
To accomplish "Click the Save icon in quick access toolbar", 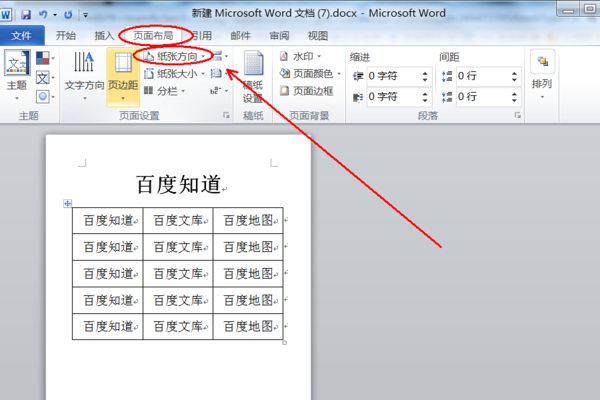I will tap(26, 15).
